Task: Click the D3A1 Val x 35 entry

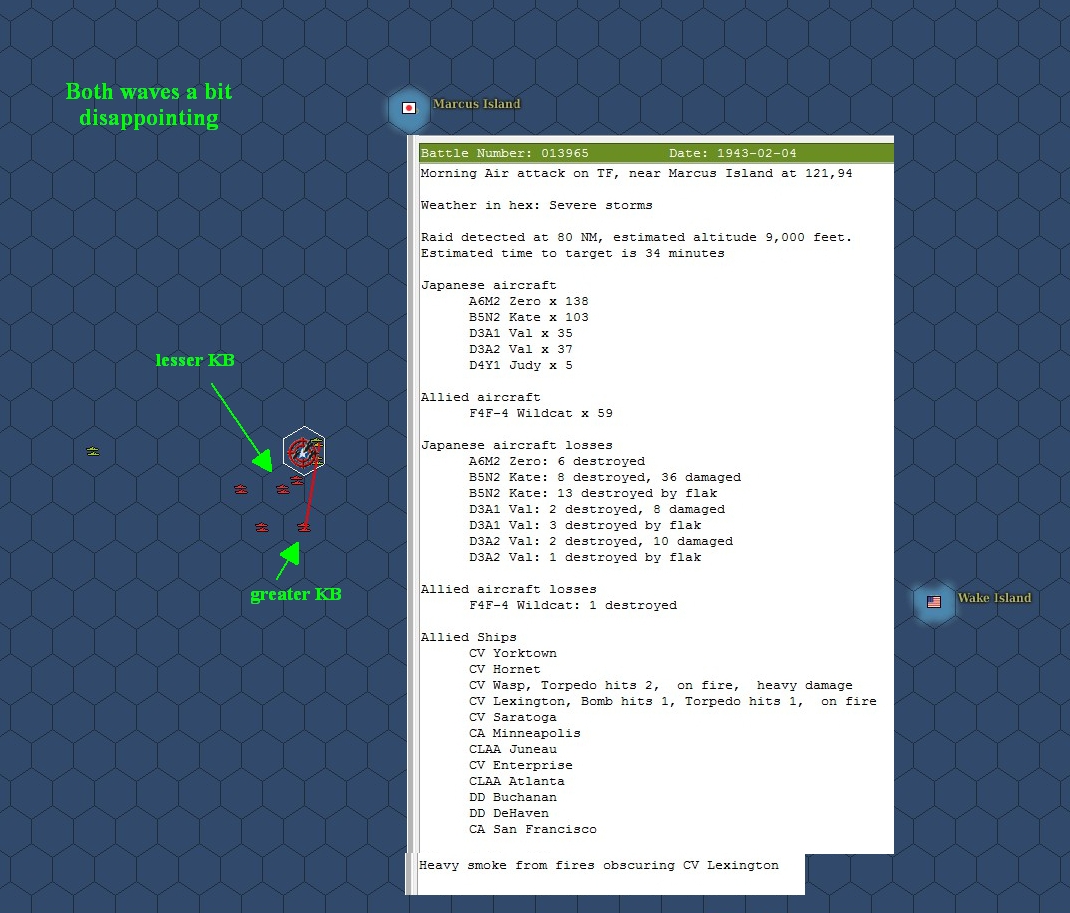Action: [x=521, y=333]
